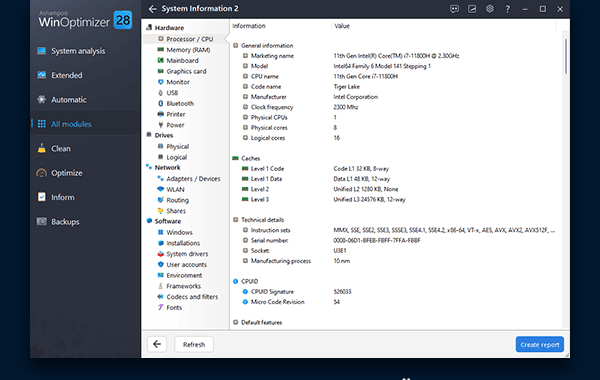Open the Optimize section

[67, 173]
